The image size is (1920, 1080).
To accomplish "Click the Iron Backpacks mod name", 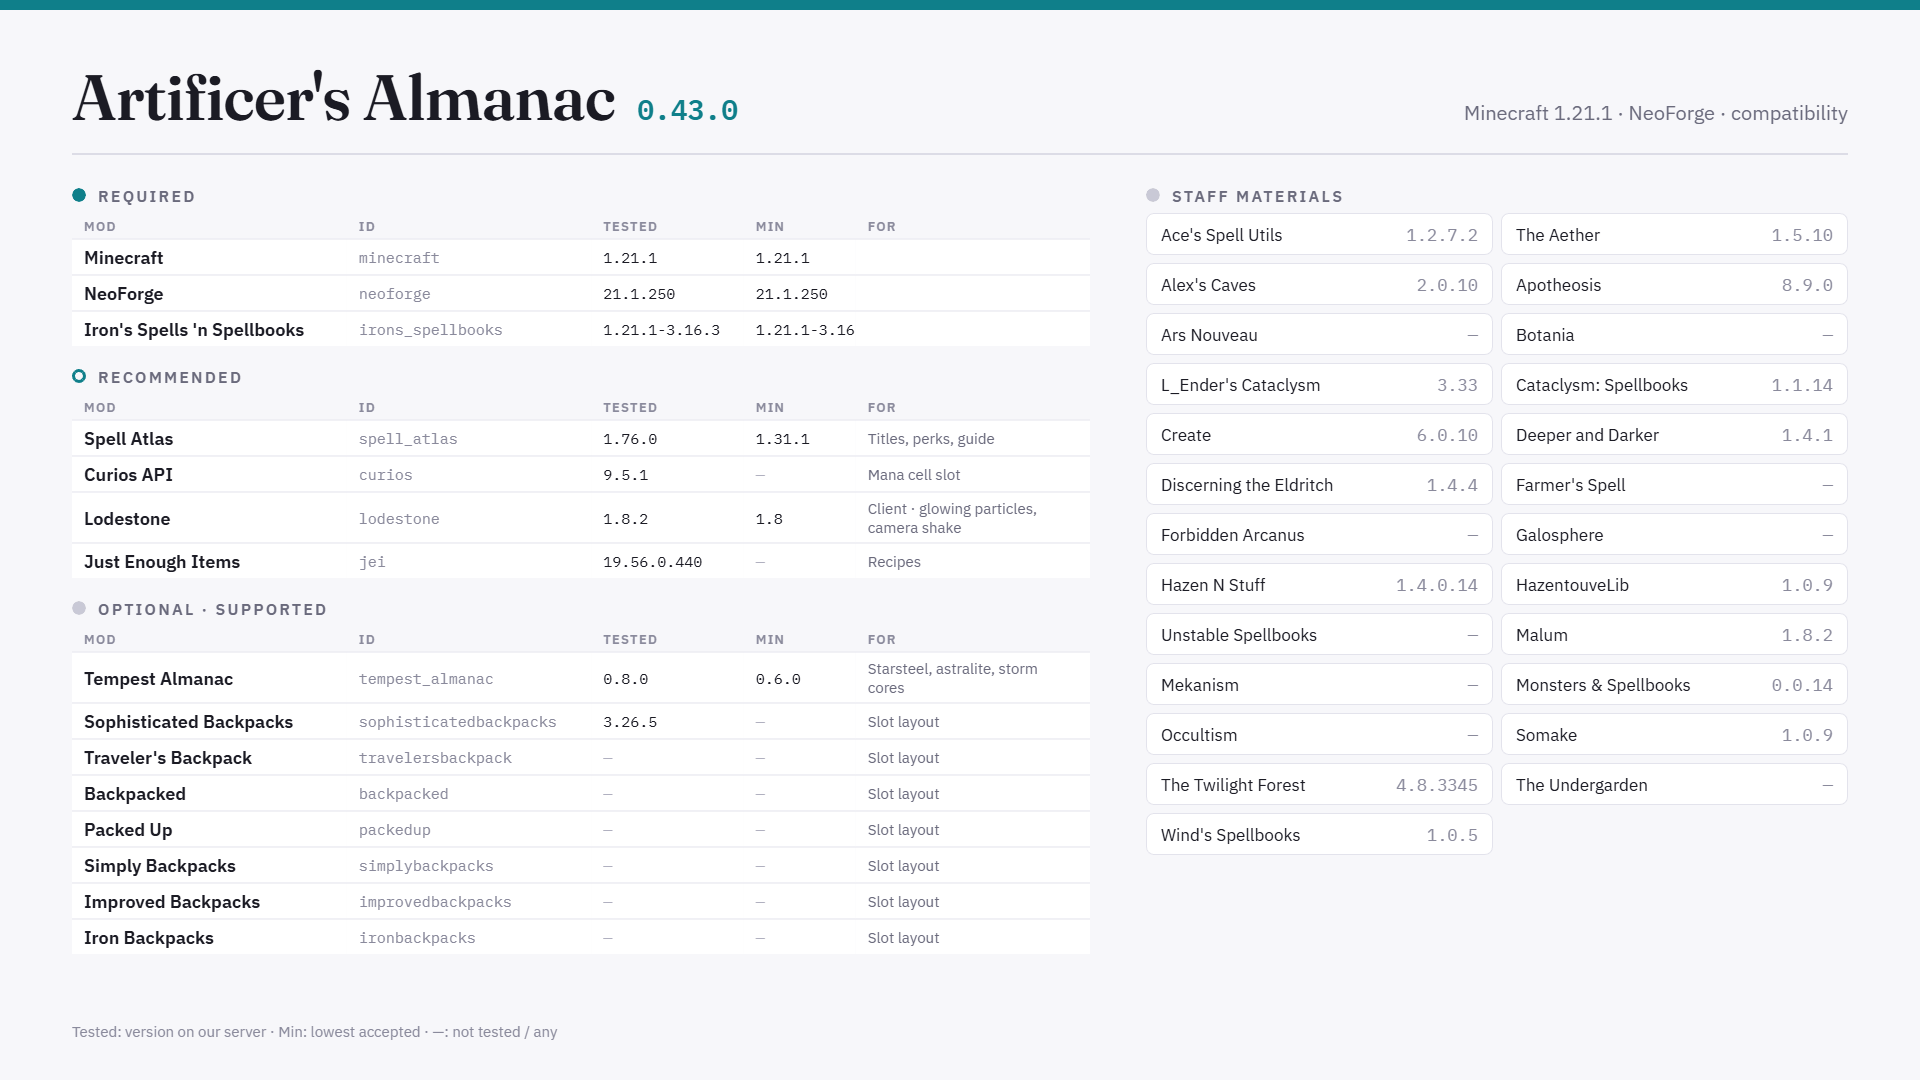I will (x=149, y=938).
